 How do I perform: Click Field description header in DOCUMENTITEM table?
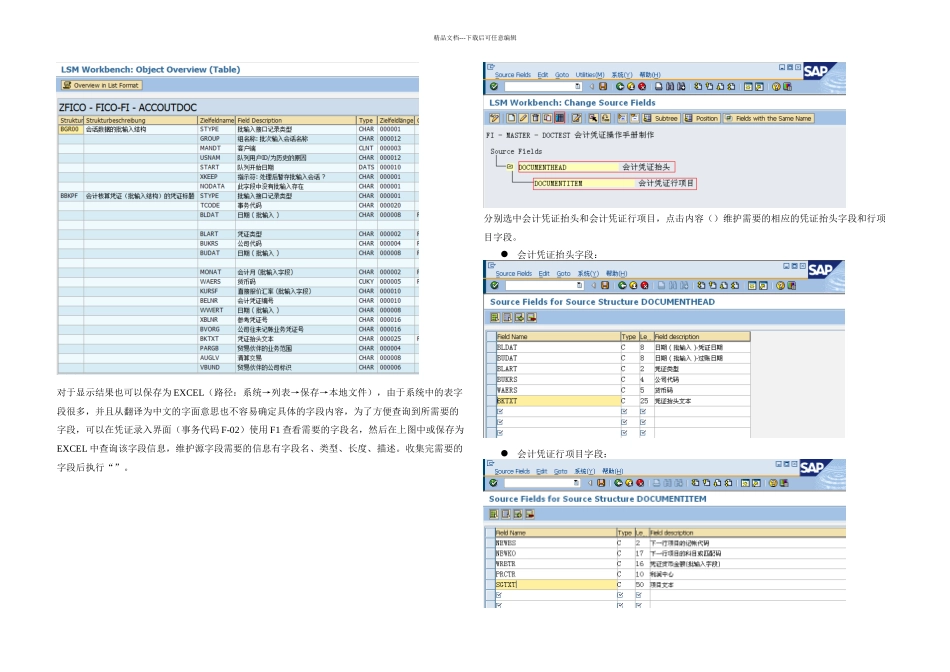pyautogui.click(x=746, y=533)
